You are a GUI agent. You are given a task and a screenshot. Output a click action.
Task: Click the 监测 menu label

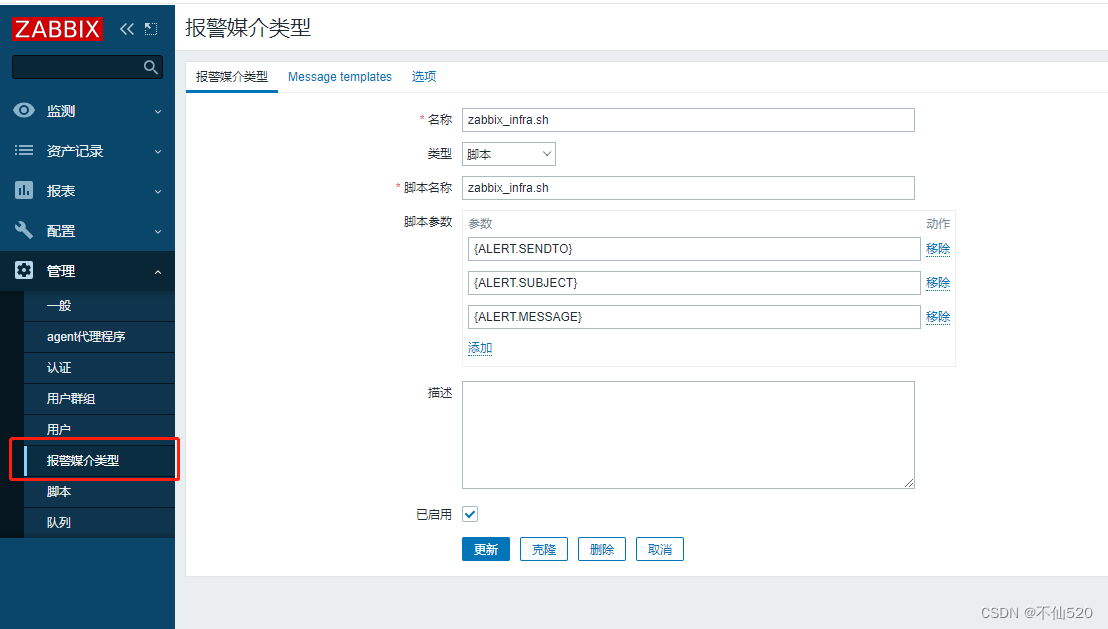[61, 111]
